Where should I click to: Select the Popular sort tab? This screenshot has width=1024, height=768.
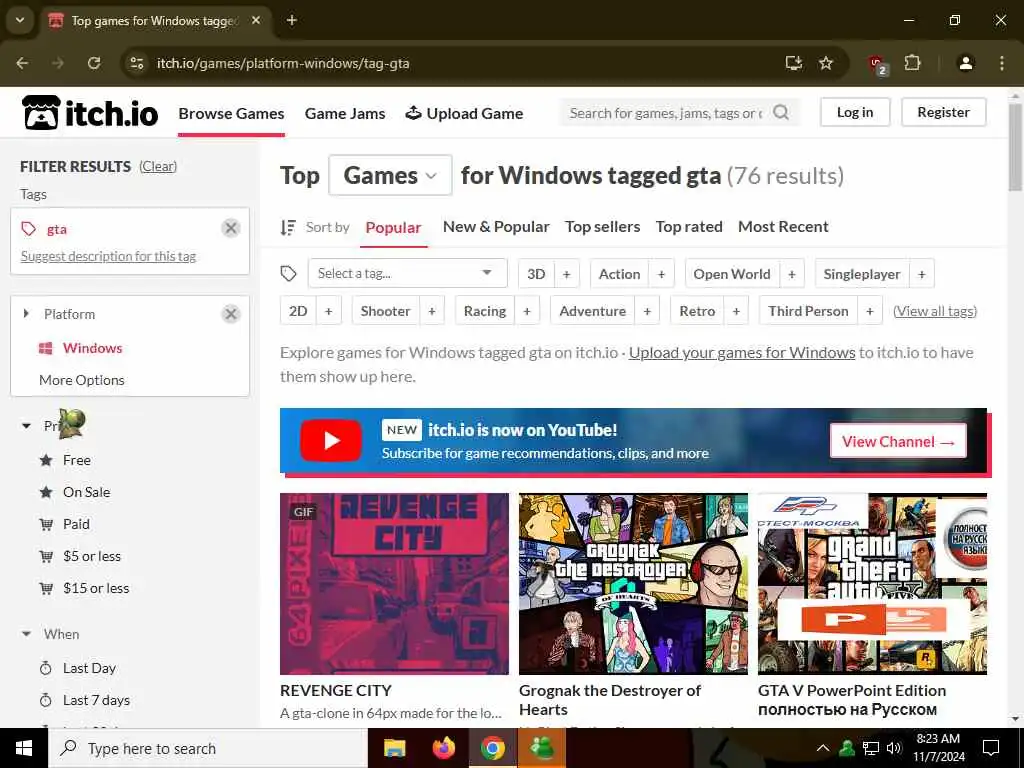[393, 227]
